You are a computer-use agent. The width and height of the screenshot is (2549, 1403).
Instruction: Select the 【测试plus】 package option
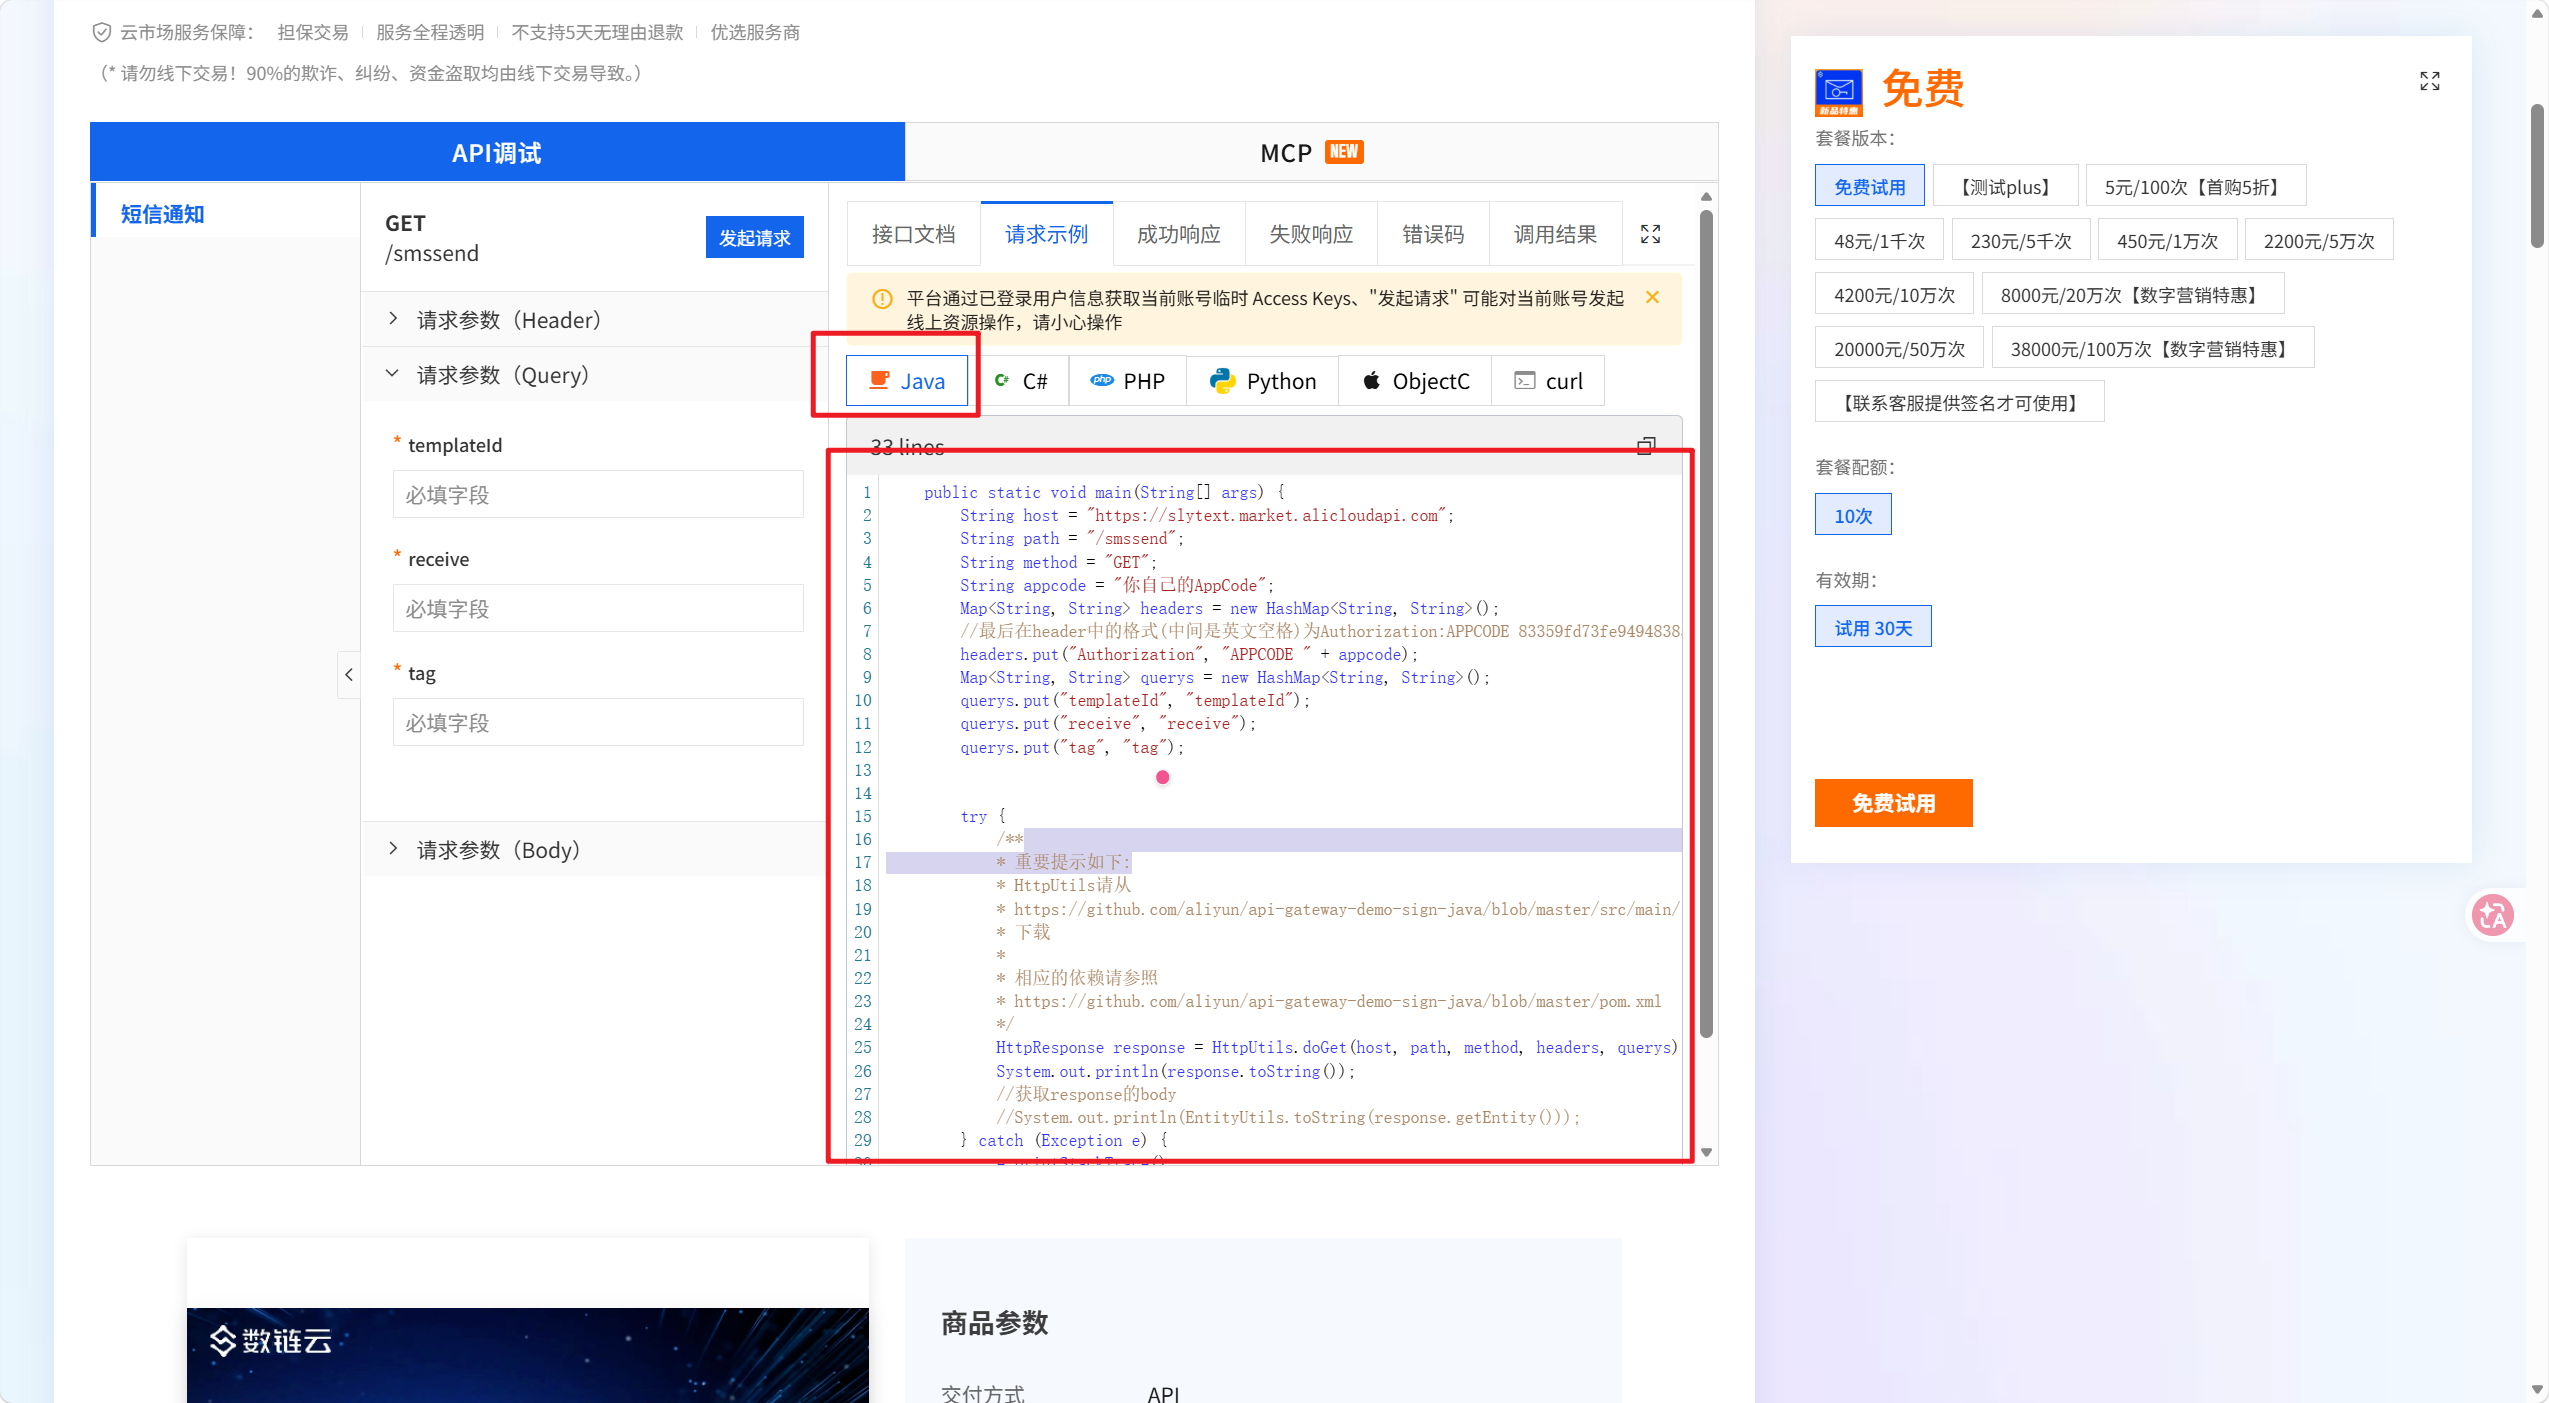coord(2005,186)
